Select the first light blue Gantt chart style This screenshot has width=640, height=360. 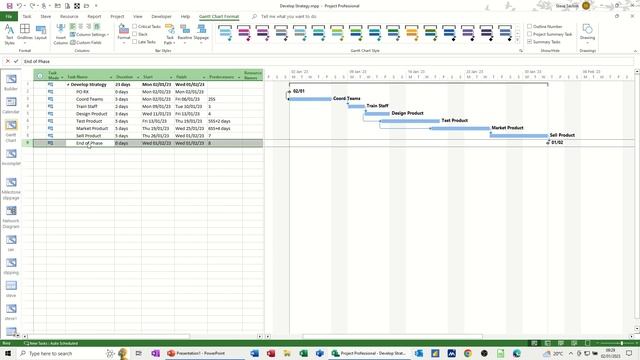point(225,33)
